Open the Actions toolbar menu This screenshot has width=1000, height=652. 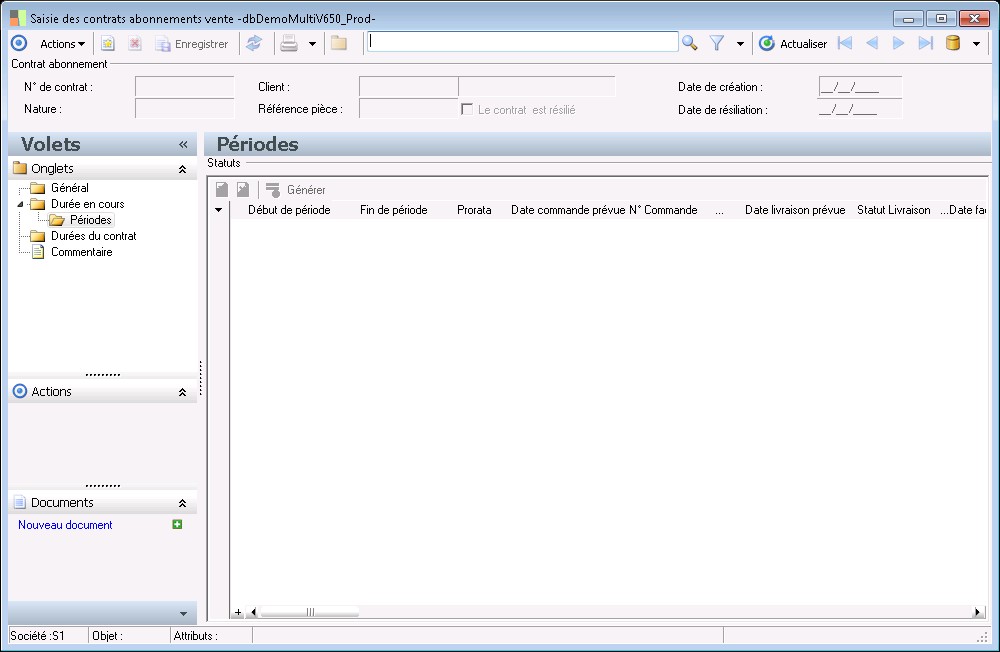tap(62, 44)
